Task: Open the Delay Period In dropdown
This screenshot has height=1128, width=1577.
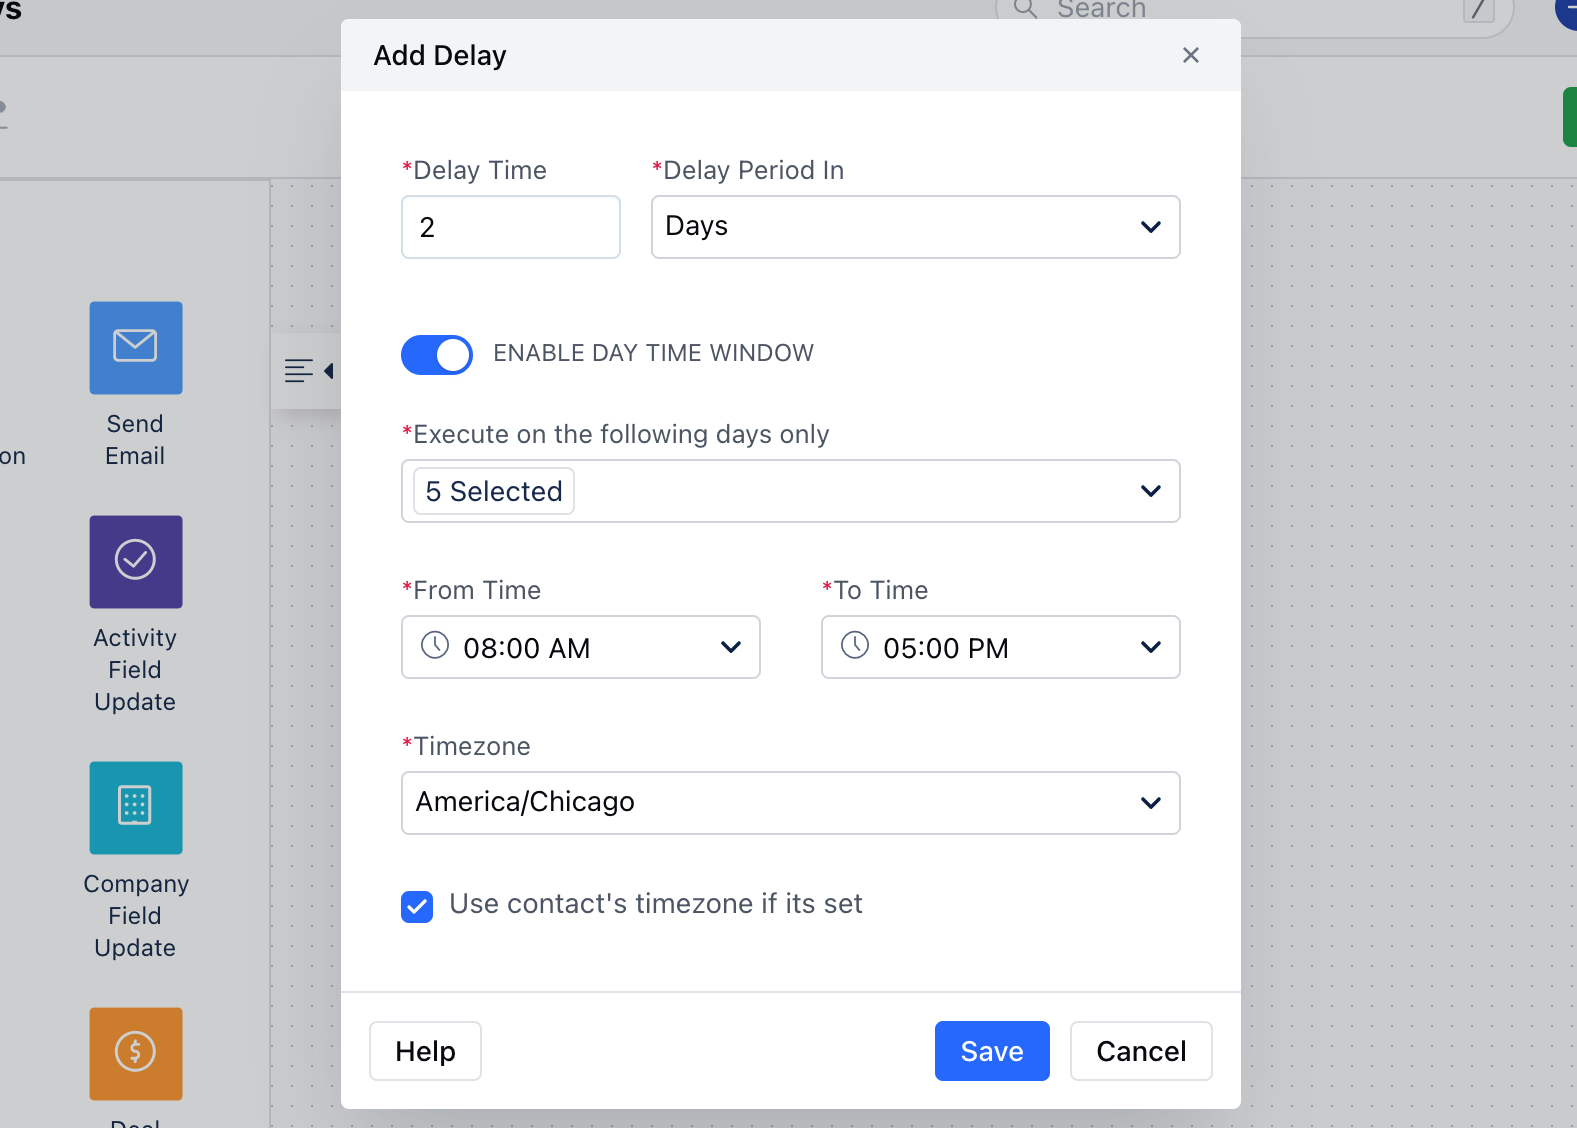Action: pos(916,227)
